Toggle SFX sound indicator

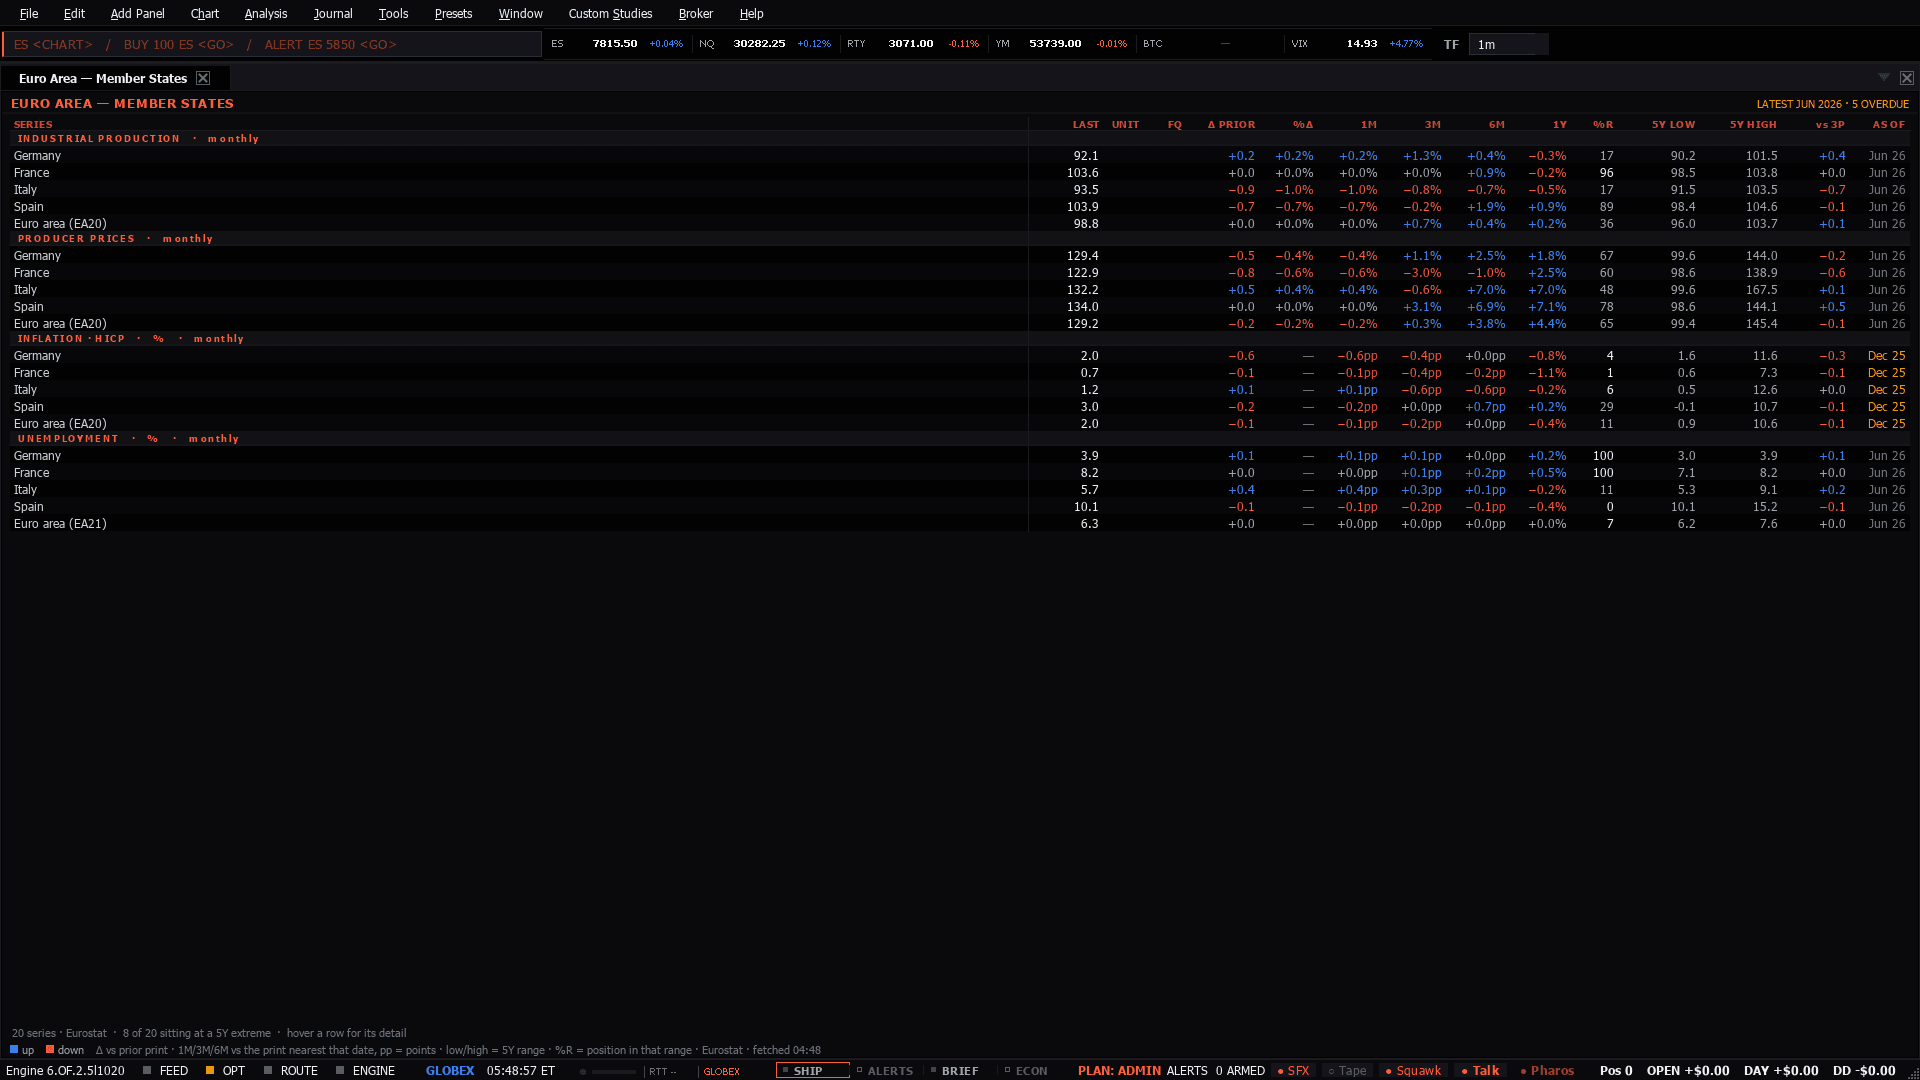1293,1070
